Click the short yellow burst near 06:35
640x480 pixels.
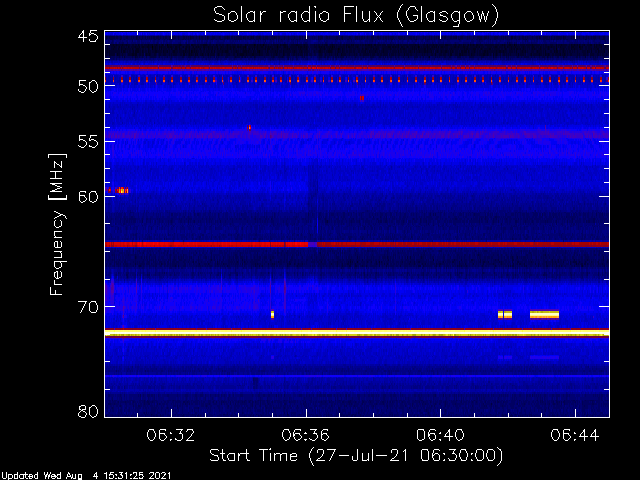272,315
